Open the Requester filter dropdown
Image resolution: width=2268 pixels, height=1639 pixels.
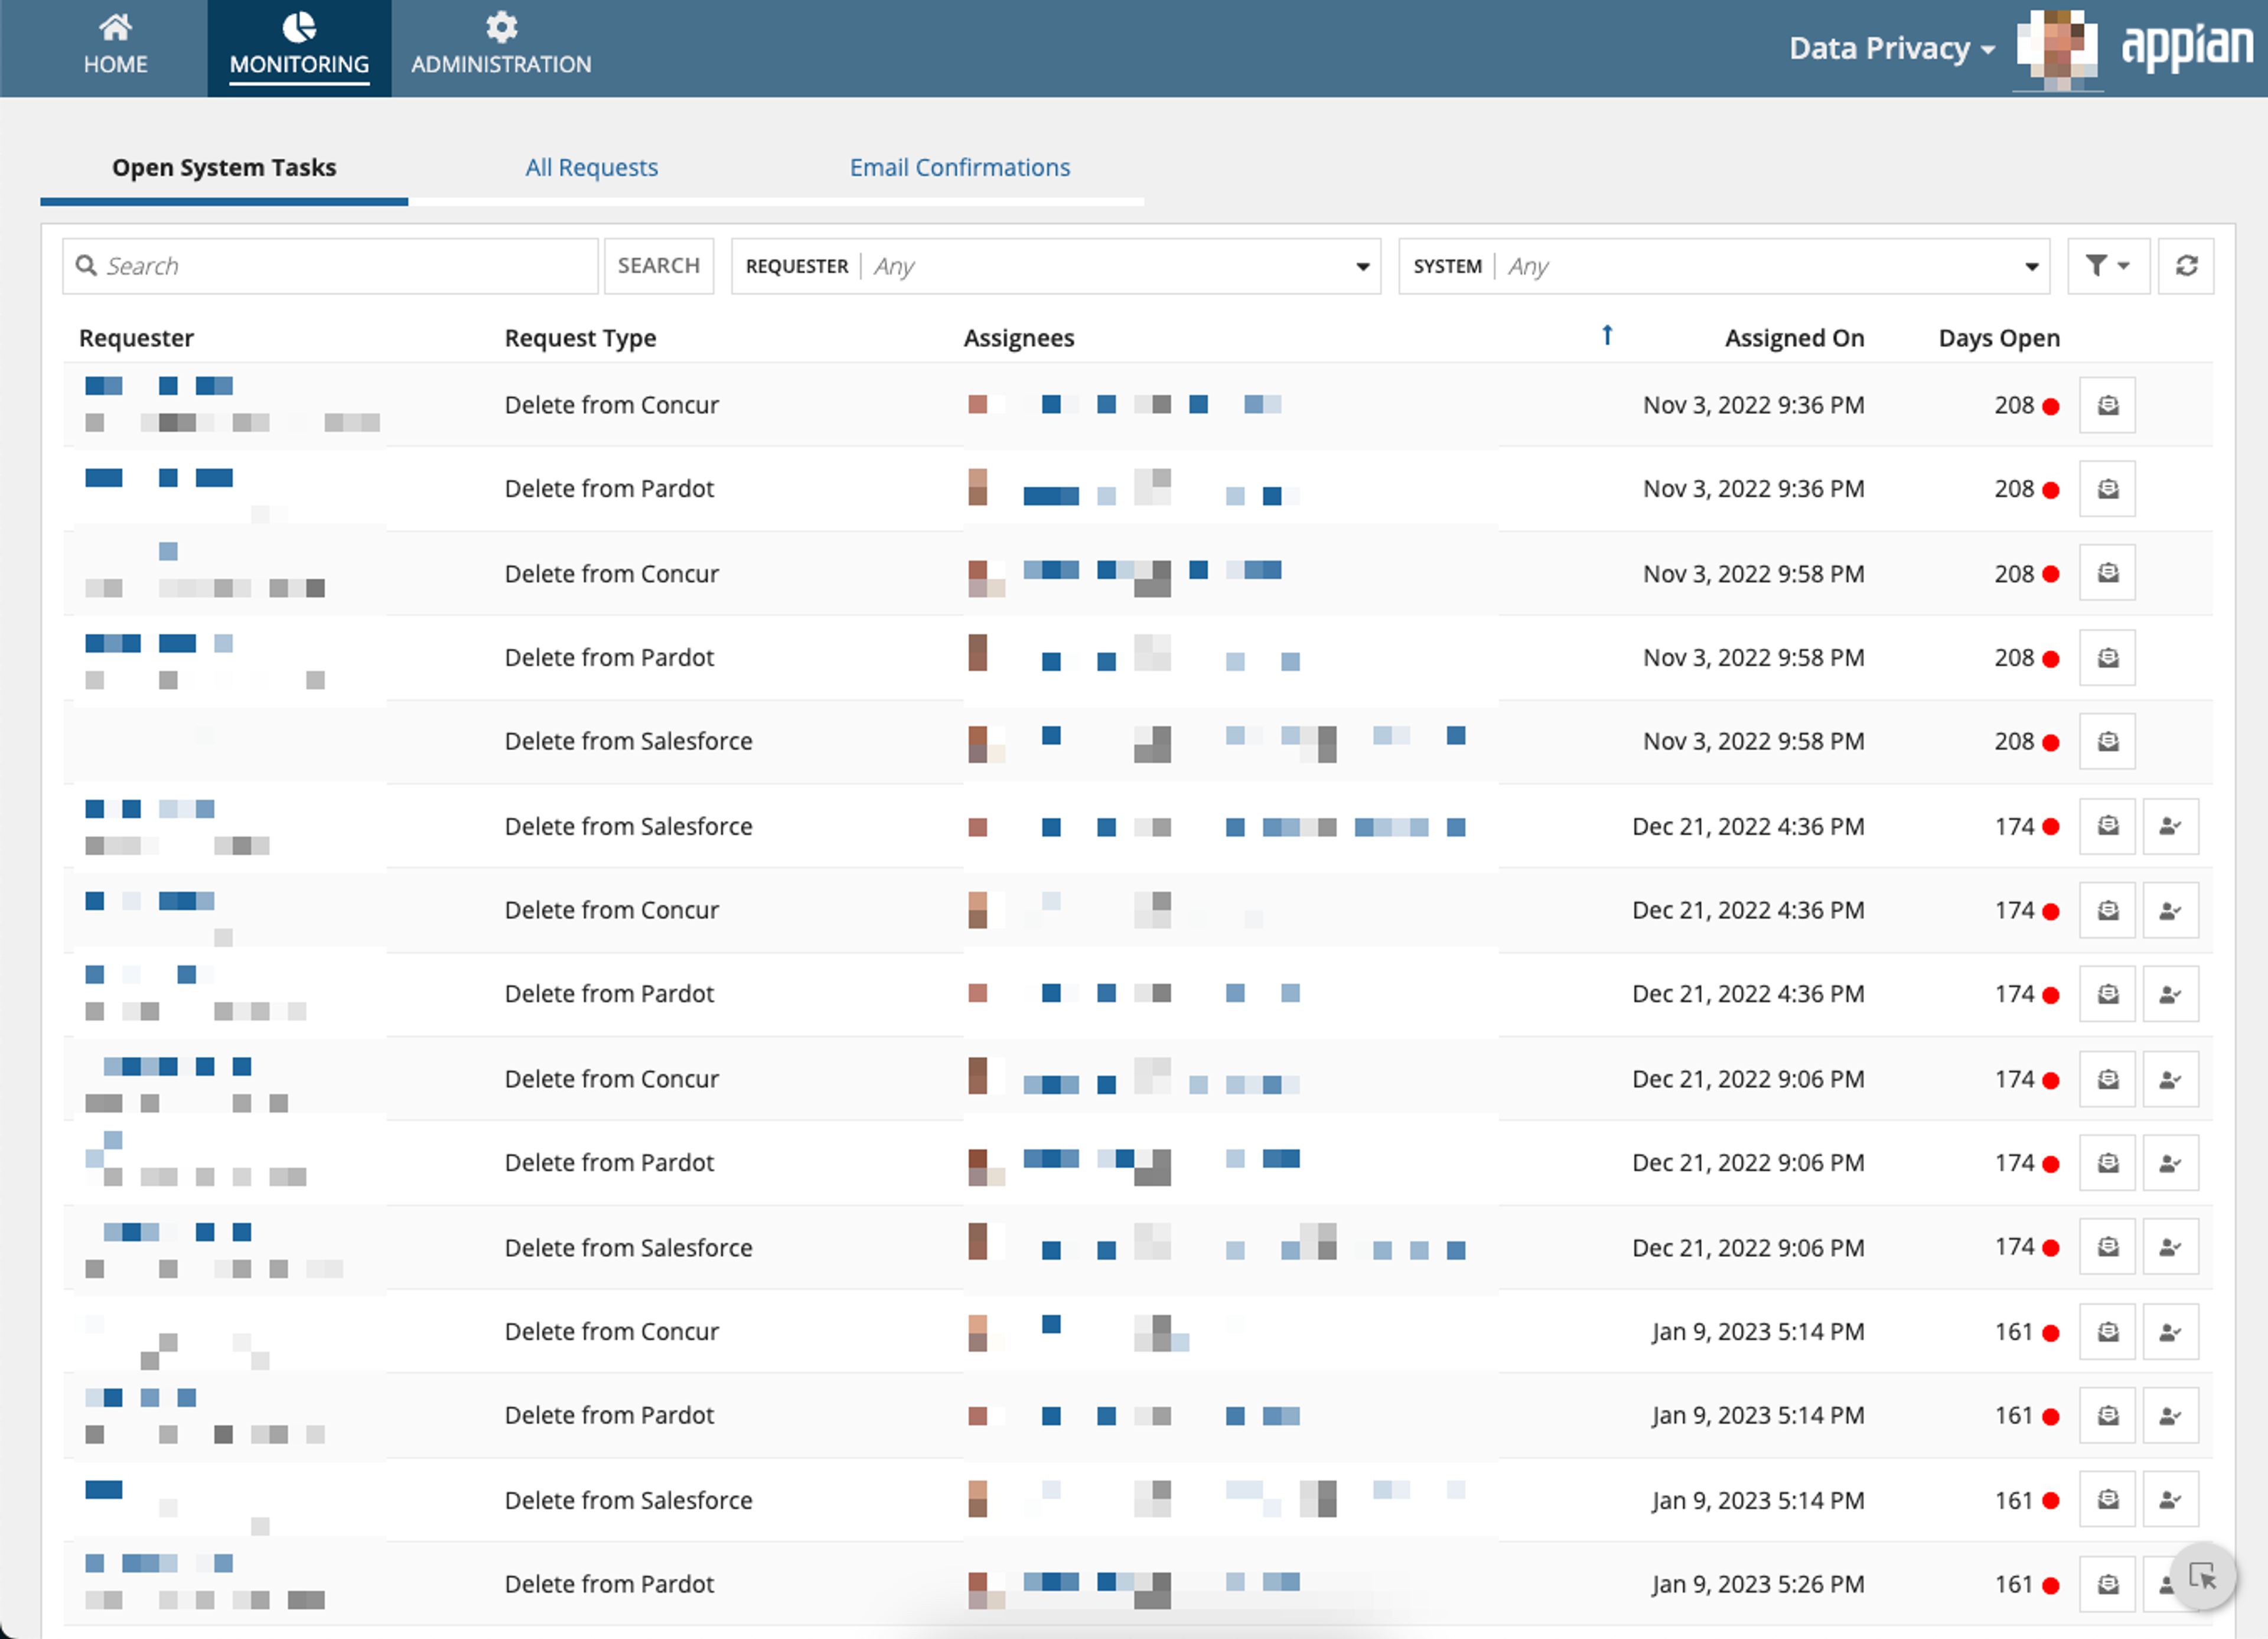(x=1056, y=266)
